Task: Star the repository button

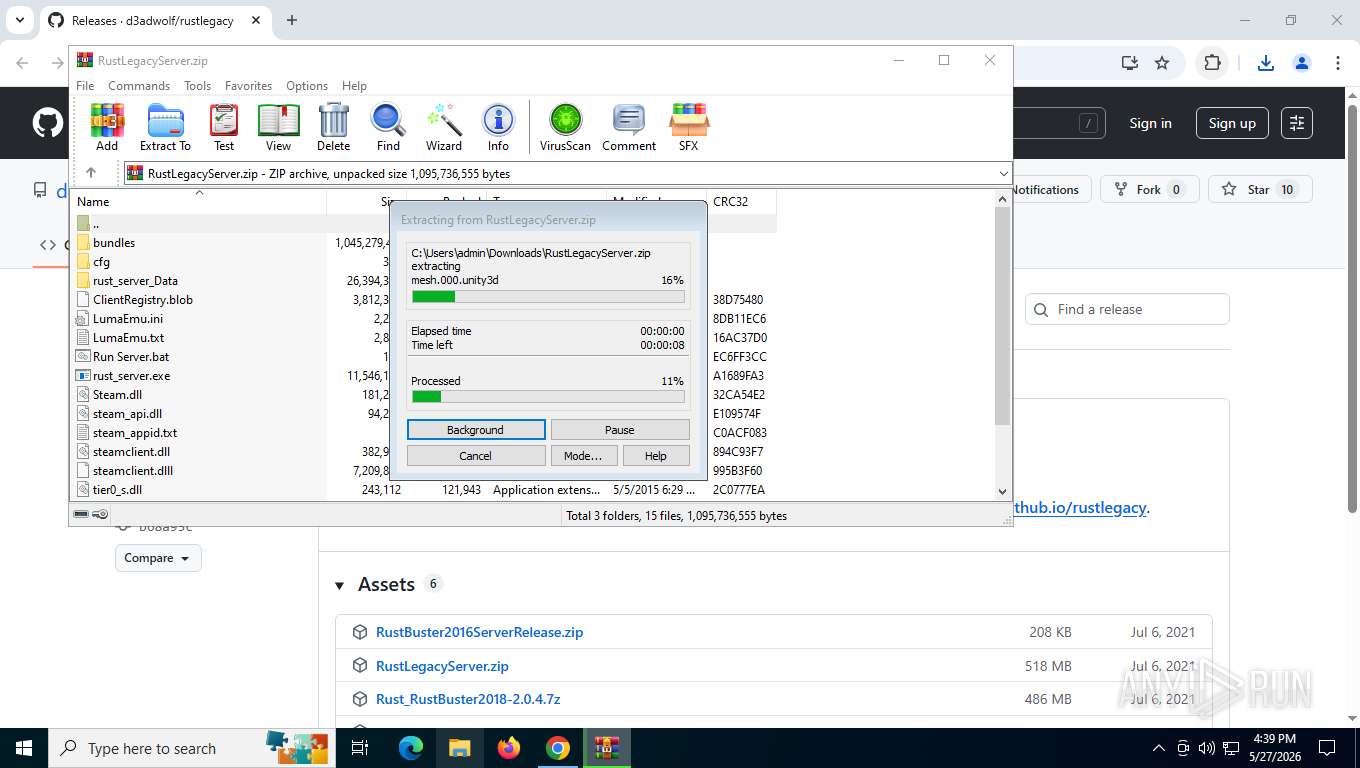Action: pyautogui.click(x=1259, y=190)
